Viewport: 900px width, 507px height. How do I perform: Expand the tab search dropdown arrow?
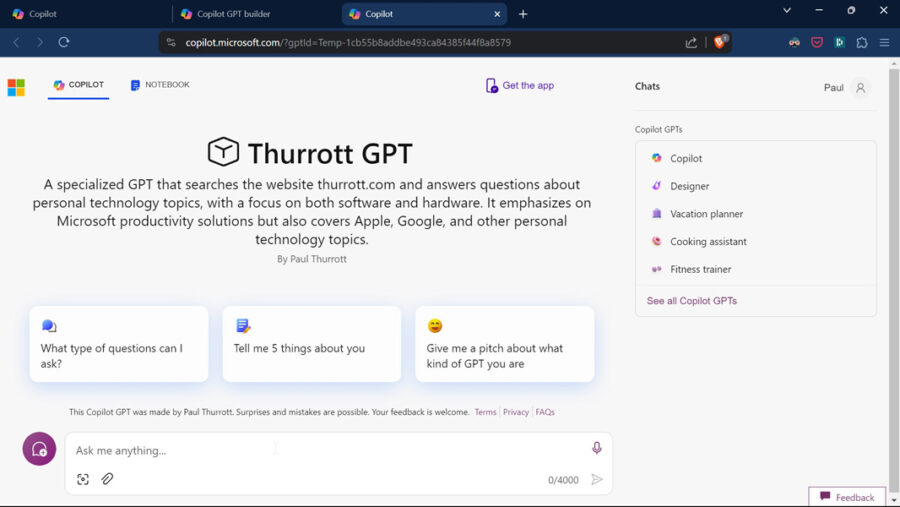tap(787, 11)
